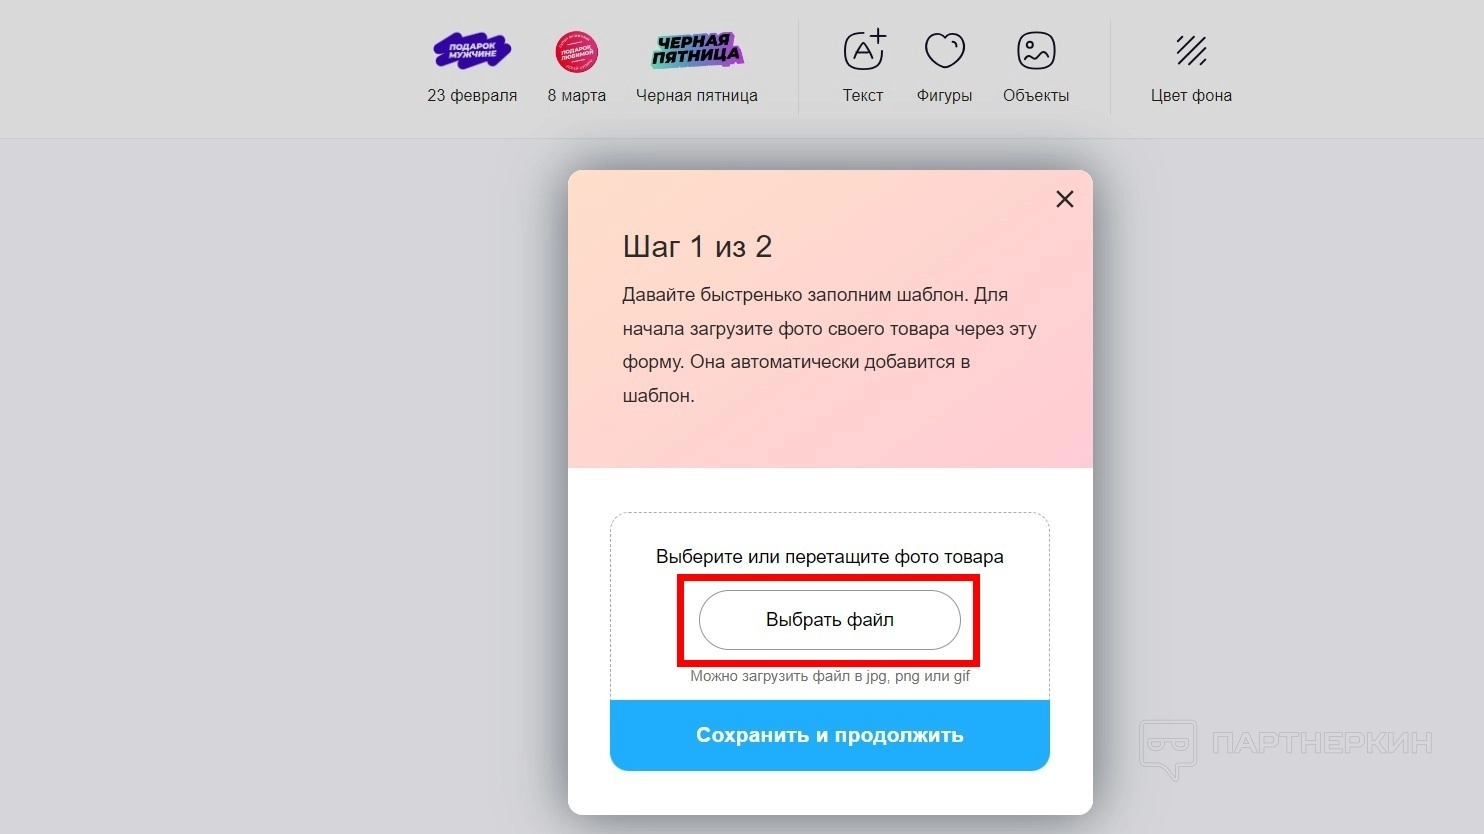Click the Выбрать файл button

[x=830, y=620]
